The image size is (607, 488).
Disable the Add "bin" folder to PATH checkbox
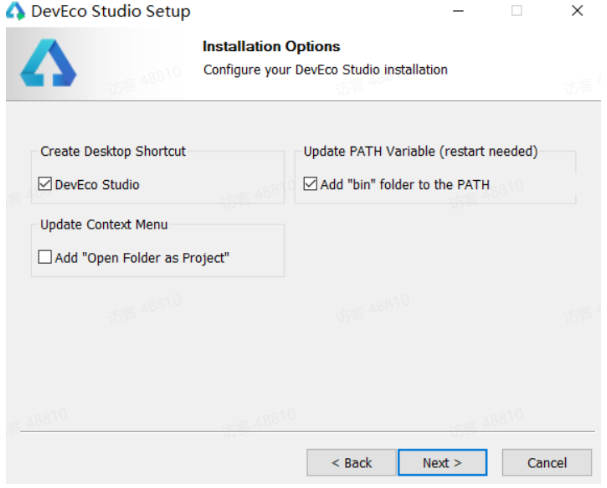point(309,185)
